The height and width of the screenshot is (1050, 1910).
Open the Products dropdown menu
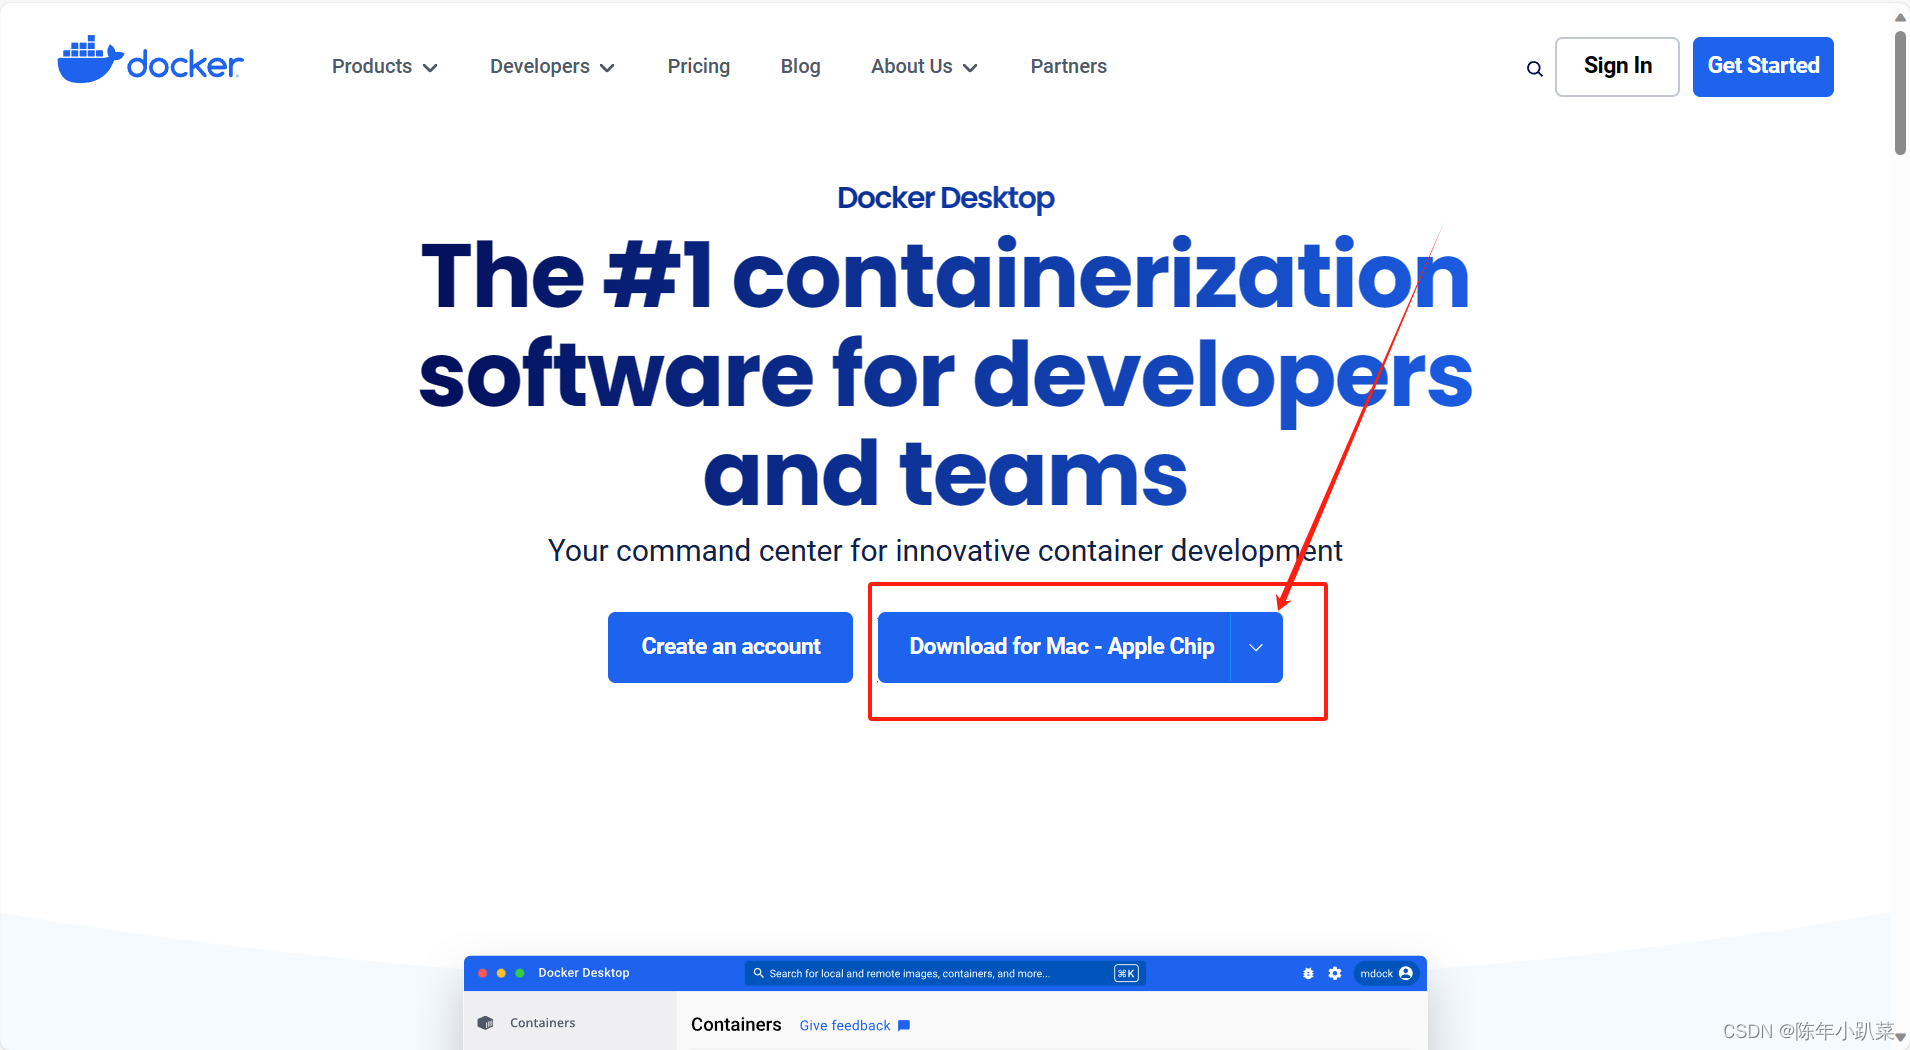(384, 66)
